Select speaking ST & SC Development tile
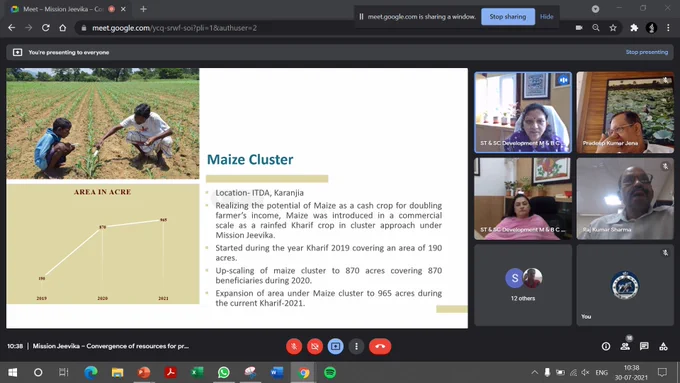Screen dimensions: 680x383 click(x=523, y=112)
